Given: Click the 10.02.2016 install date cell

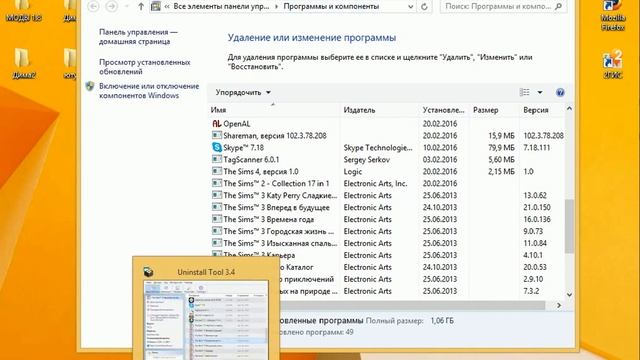Looking at the screenshot, I should point(440,147).
